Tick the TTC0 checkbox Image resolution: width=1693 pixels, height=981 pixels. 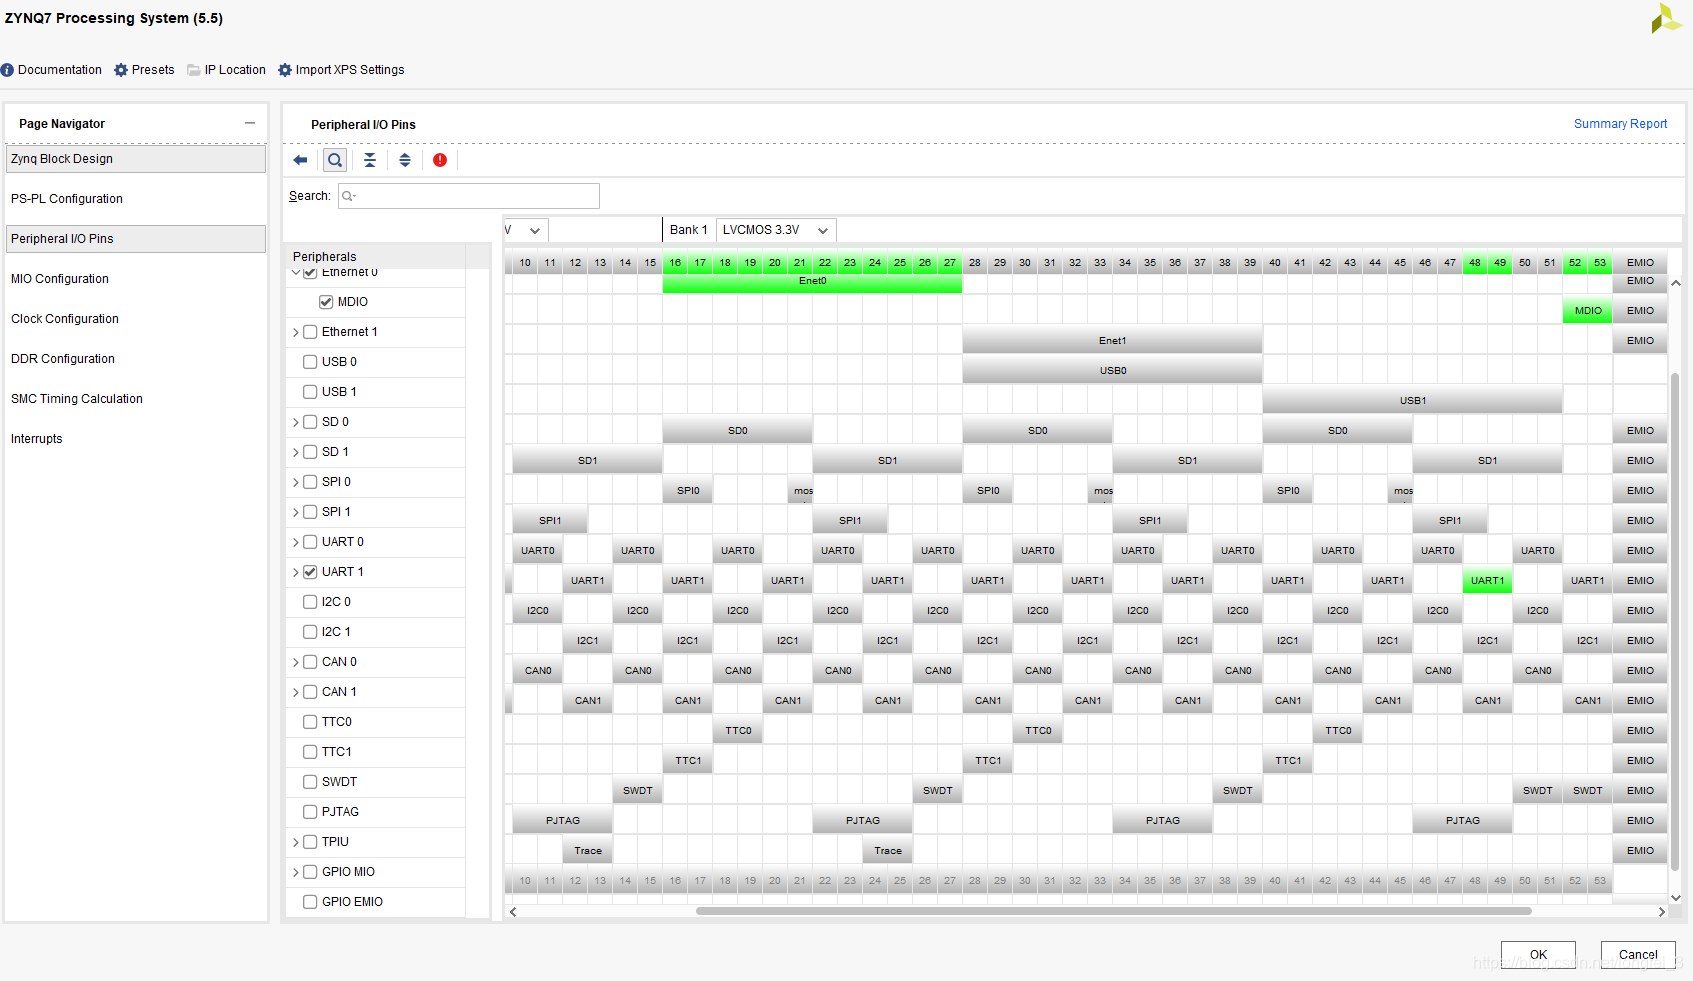click(310, 722)
